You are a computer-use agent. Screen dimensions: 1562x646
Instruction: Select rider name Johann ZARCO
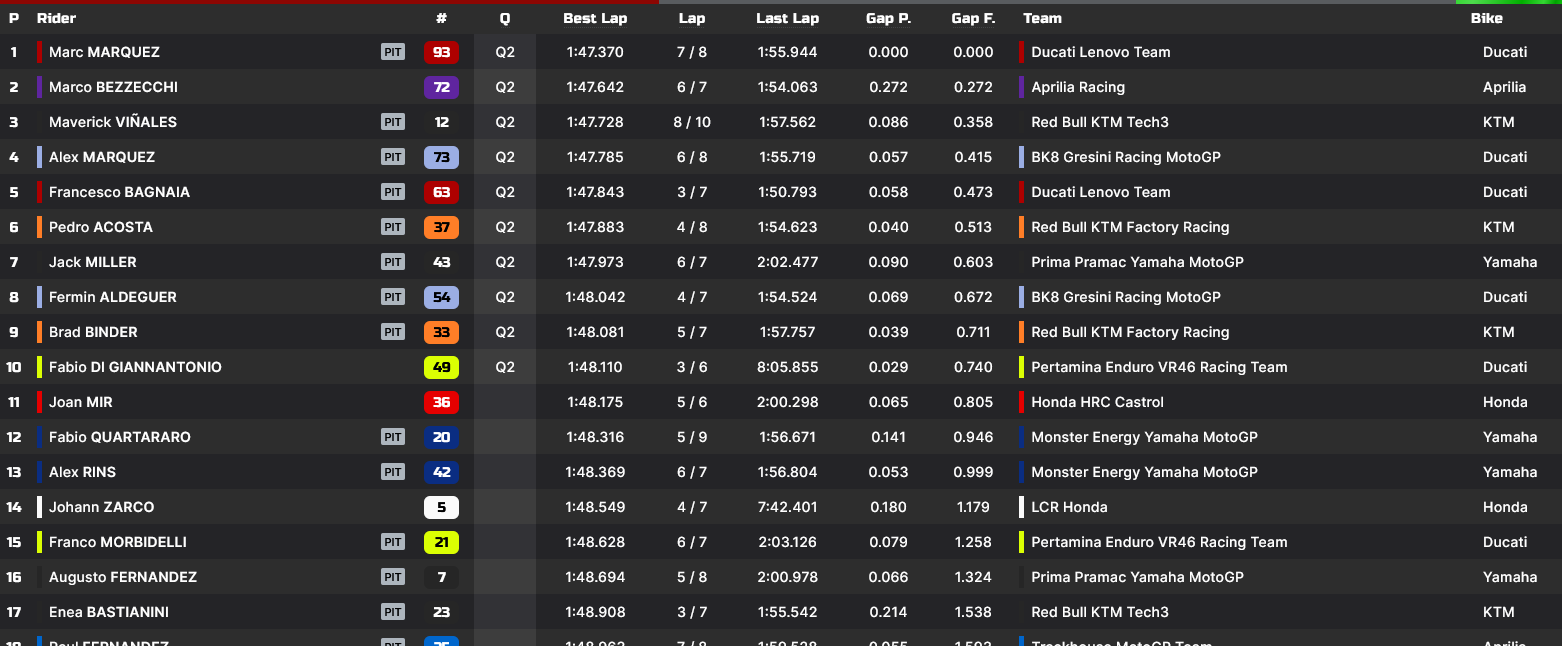pos(102,507)
